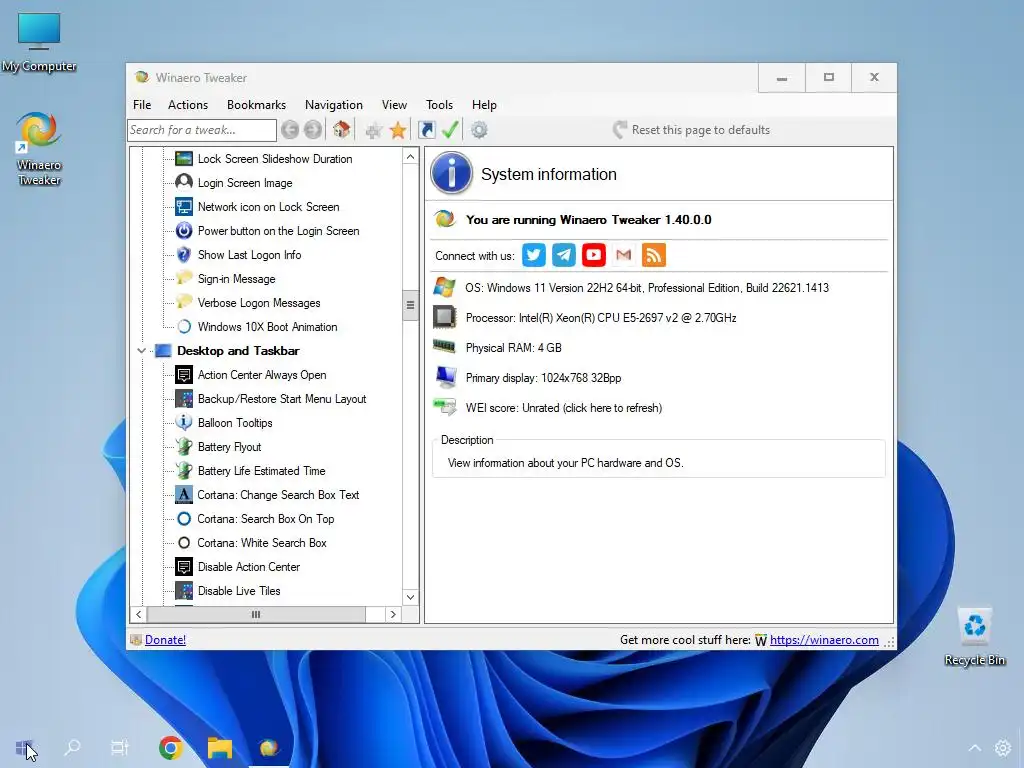1024x768 pixels.
Task: Click the horizontal scroll left arrow
Action: [138, 615]
